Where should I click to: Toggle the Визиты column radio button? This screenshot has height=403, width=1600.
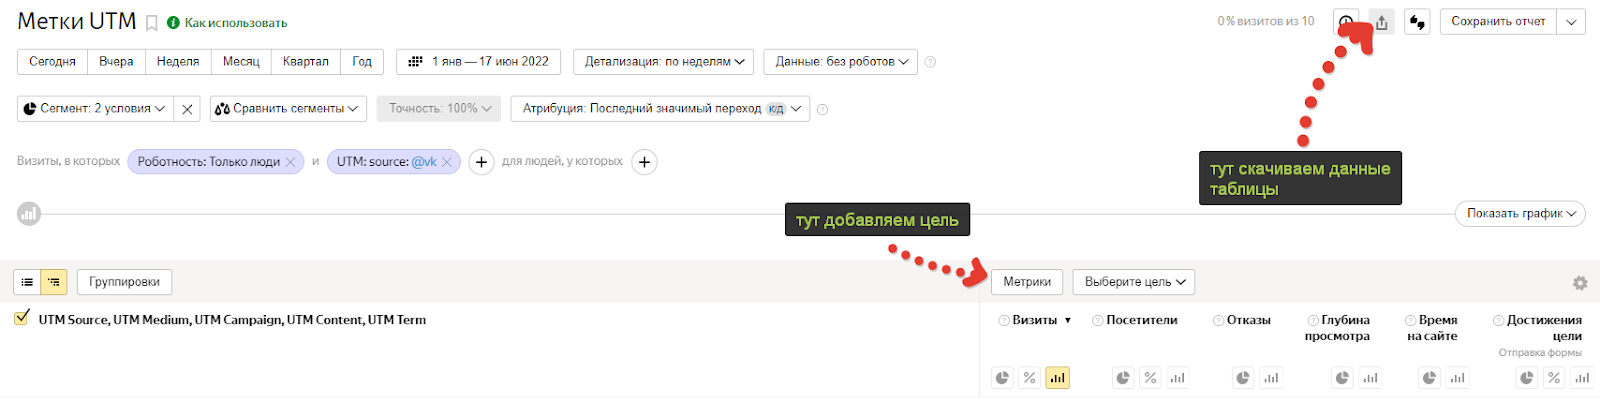(x=1004, y=320)
